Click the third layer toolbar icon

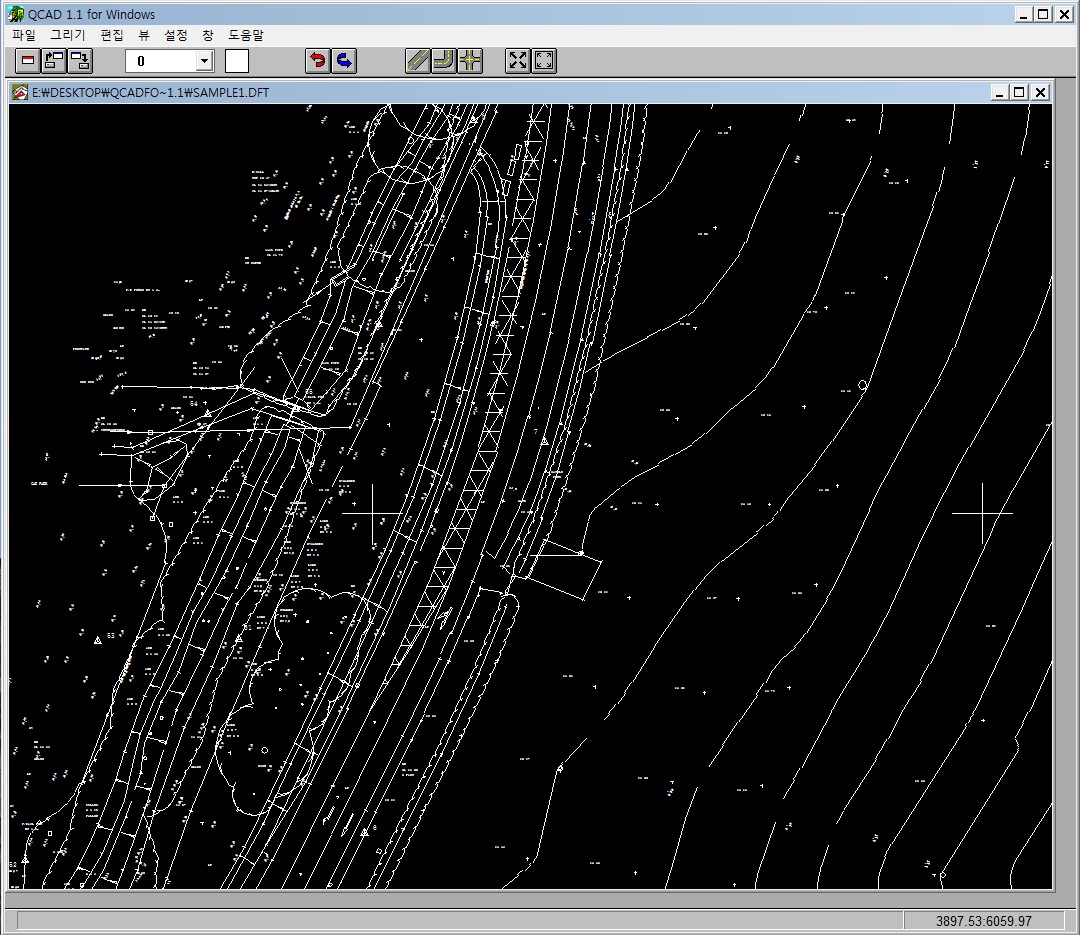[80, 61]
